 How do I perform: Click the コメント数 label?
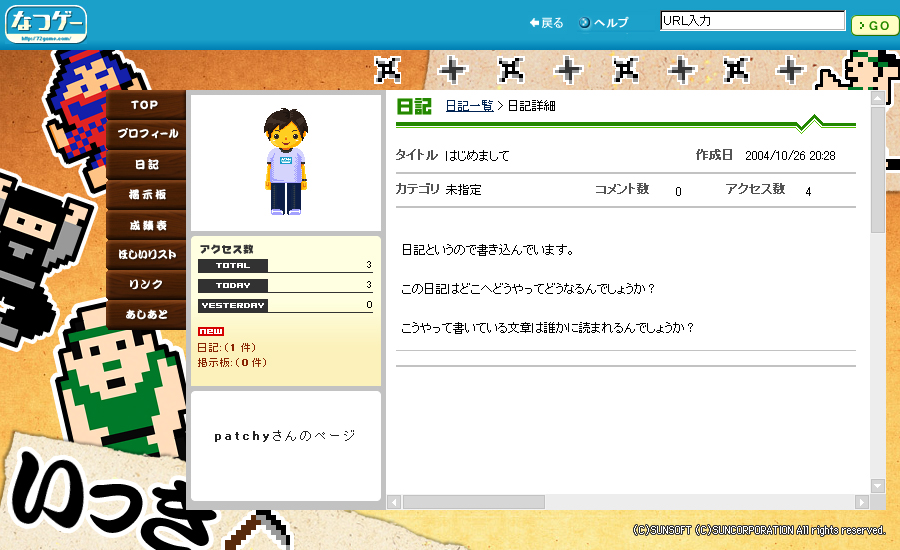coord(622,189)
